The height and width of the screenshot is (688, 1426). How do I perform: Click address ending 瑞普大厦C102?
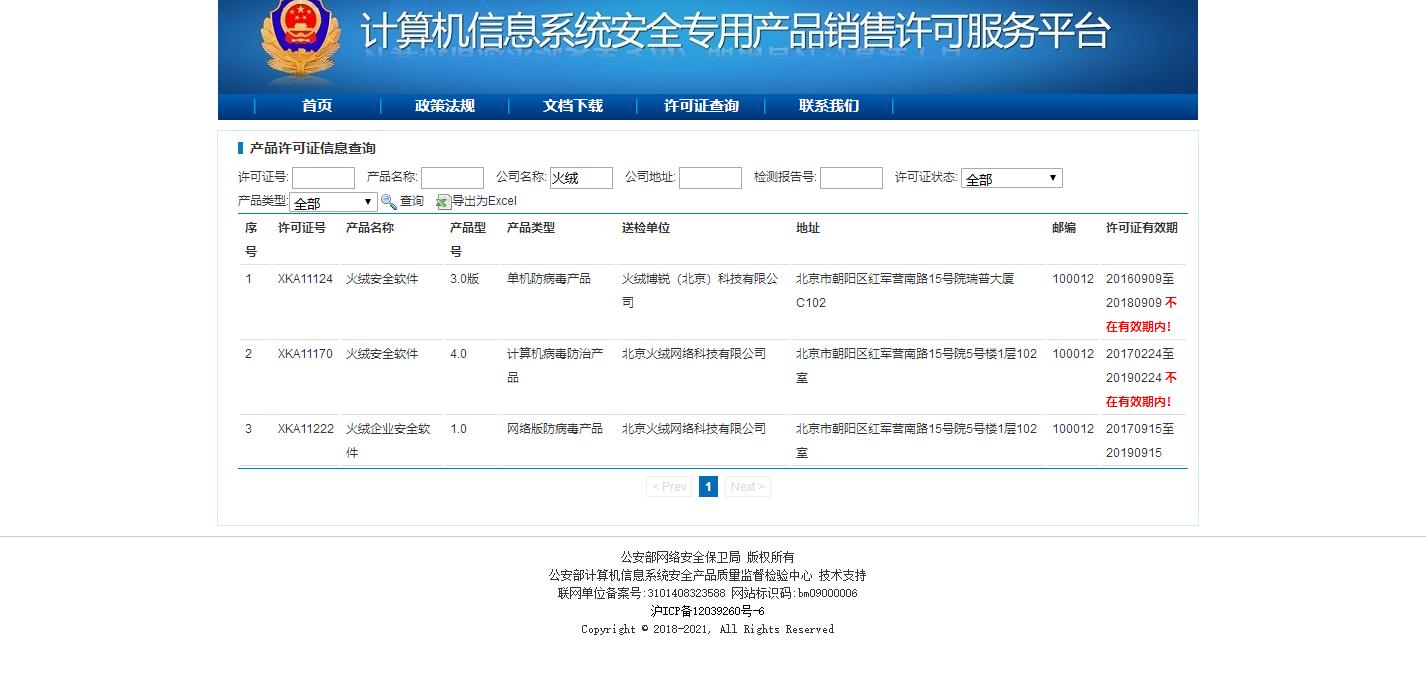pos(905,291)
